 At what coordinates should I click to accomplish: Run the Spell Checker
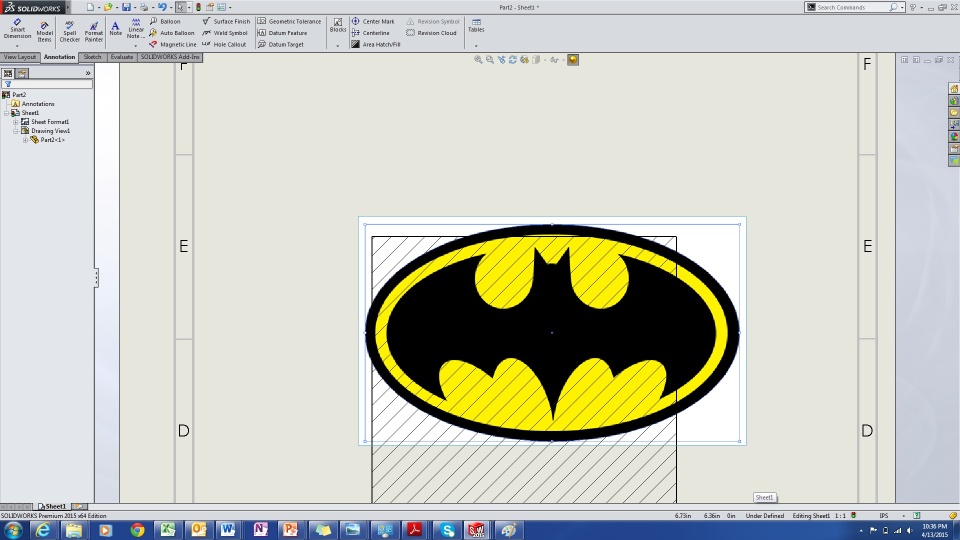point(69,32)
